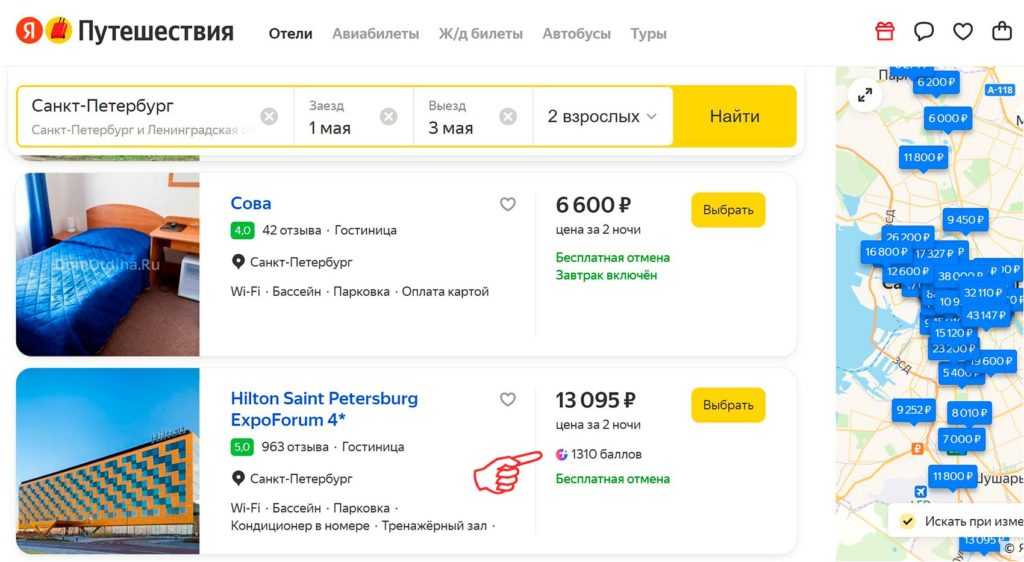Open the 2 взрослых guests dropdown
The width and height of the screenshot is (1024, 562).
pyautogui.click(x=602, y=116)
